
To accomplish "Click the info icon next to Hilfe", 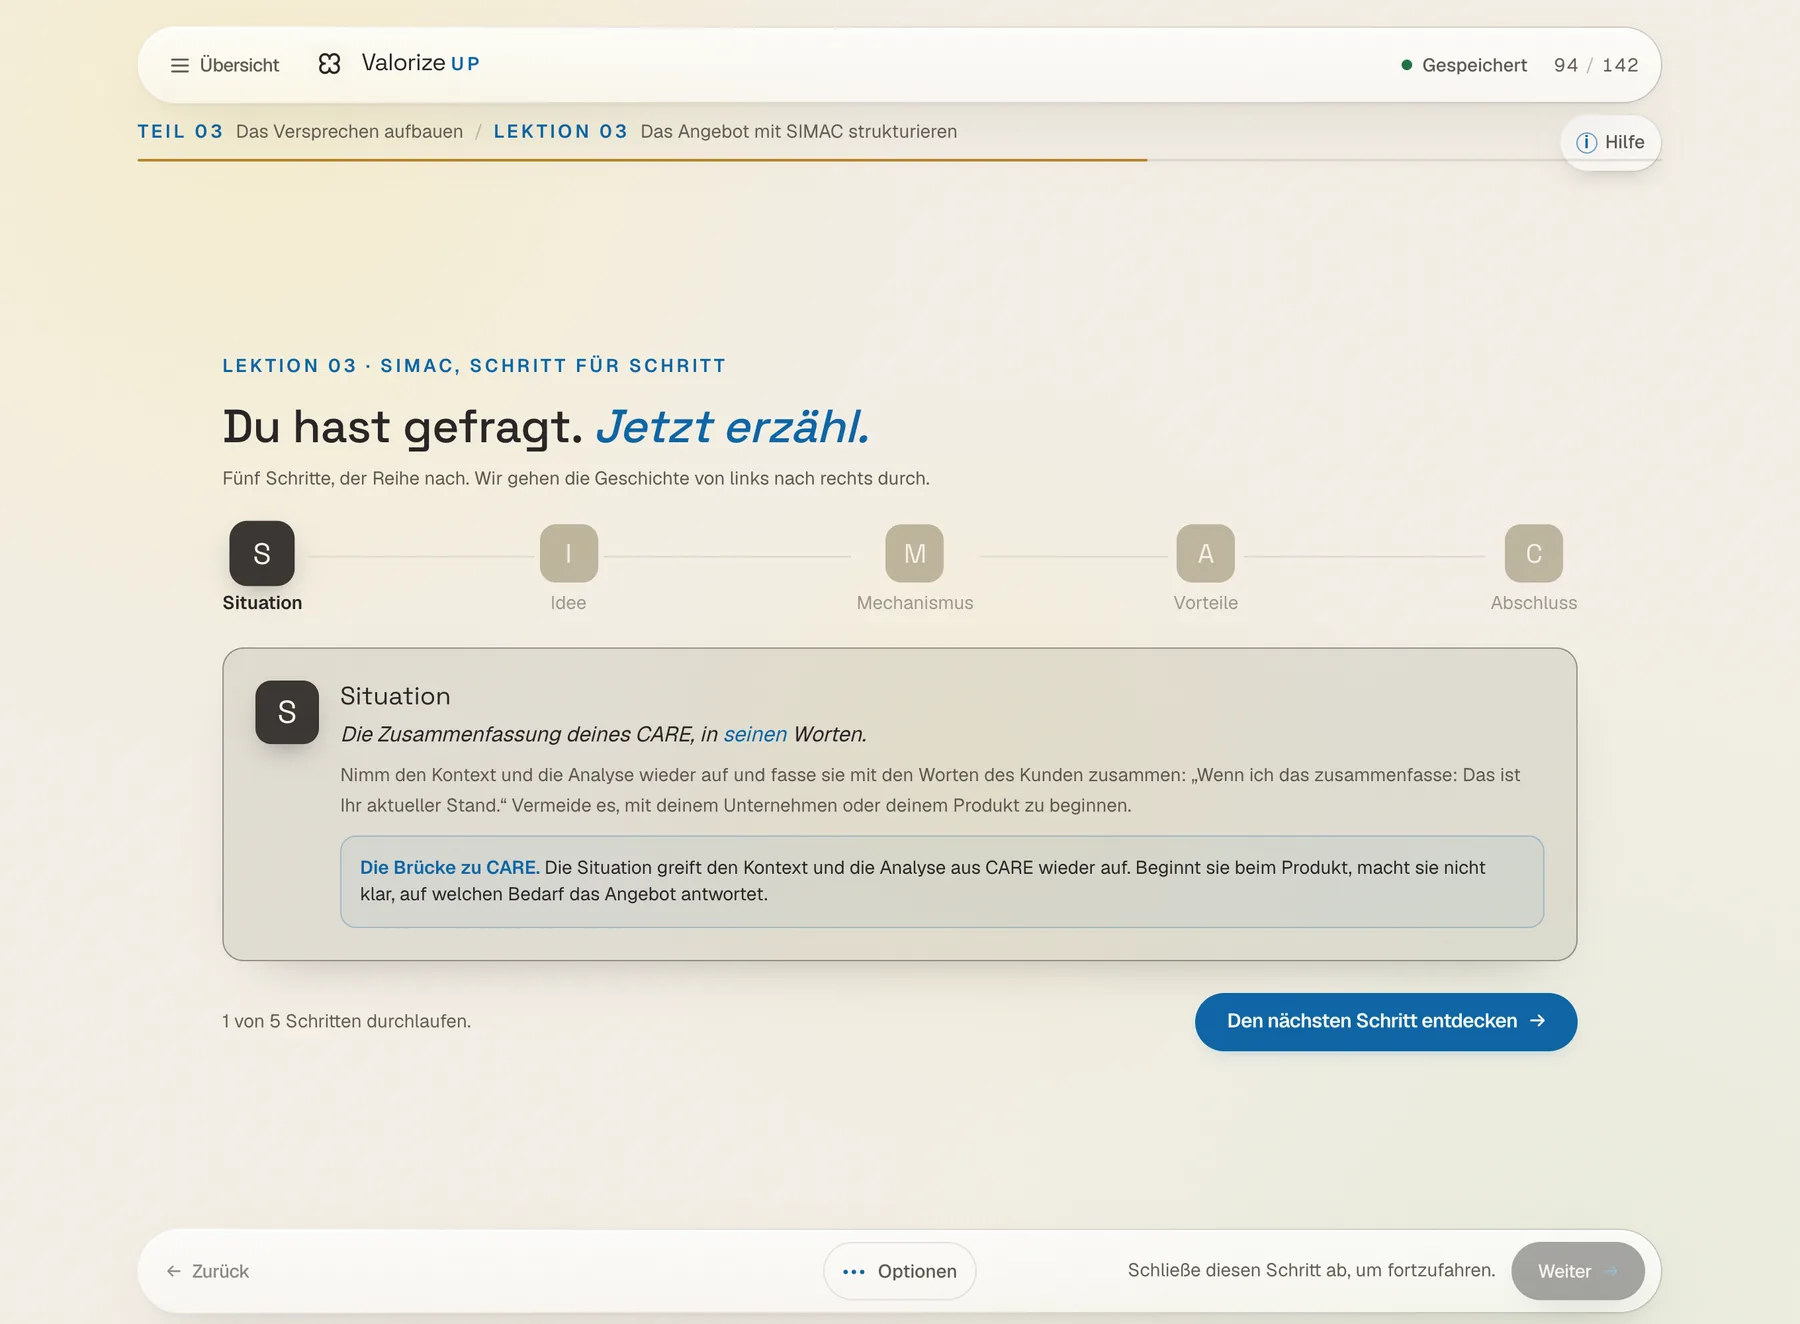I will click(1586, 143).
